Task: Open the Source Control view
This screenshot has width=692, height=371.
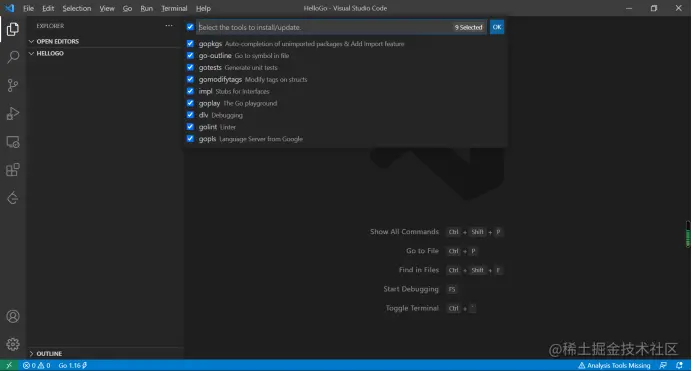Action: coord(13,85)
